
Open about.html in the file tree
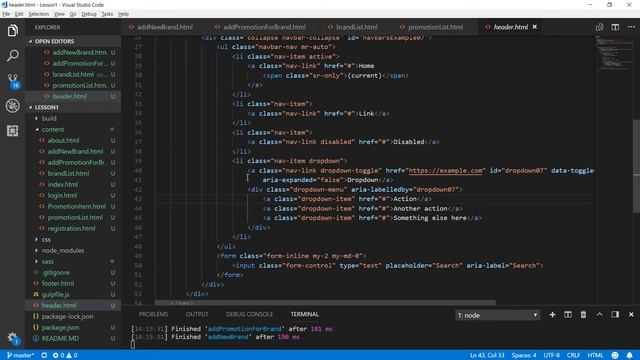(73, 140)
